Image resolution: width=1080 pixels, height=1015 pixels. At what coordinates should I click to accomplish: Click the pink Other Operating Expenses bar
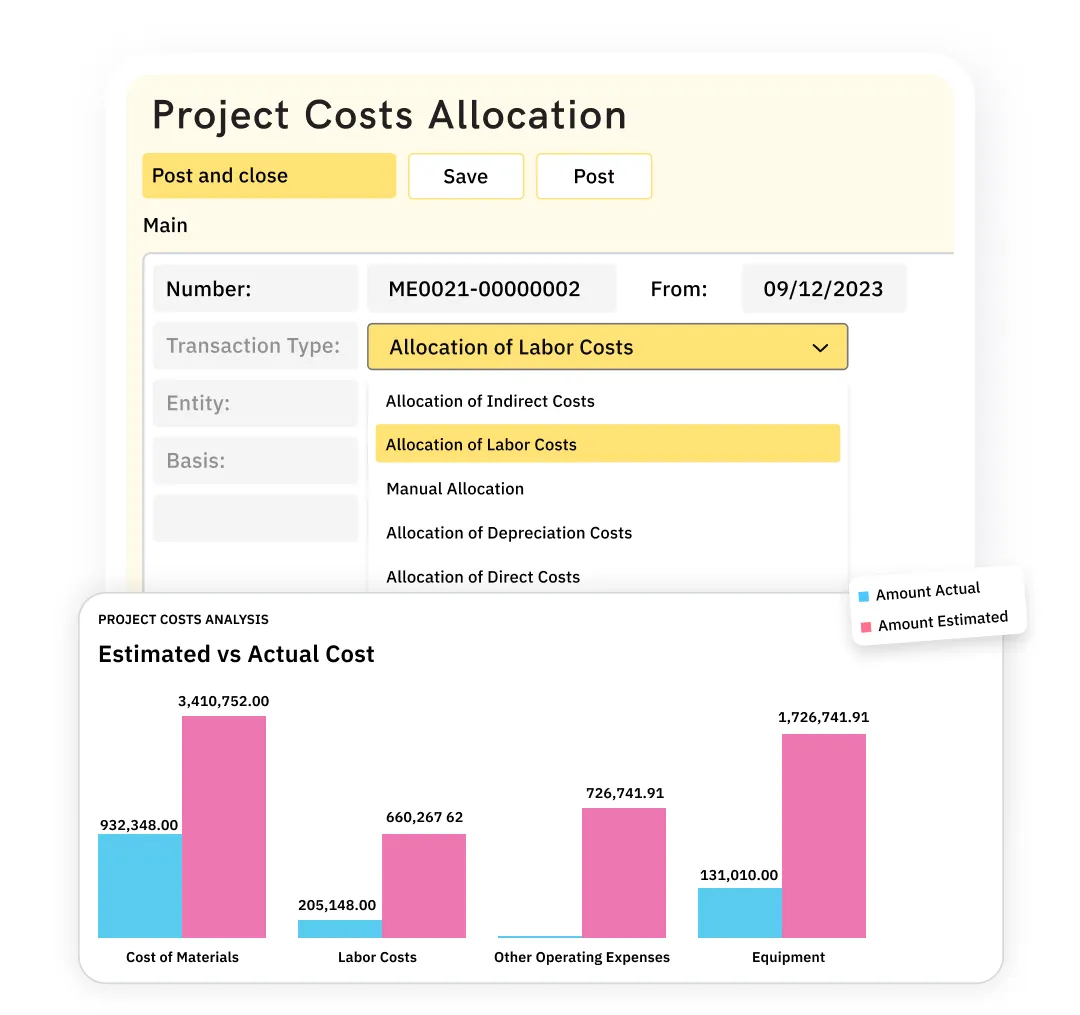623,872
